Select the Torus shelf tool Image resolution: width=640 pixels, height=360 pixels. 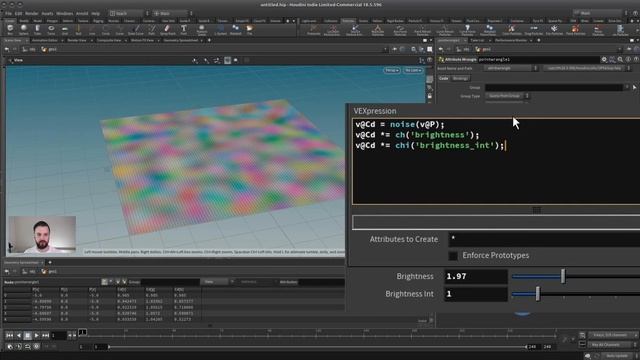51,29
